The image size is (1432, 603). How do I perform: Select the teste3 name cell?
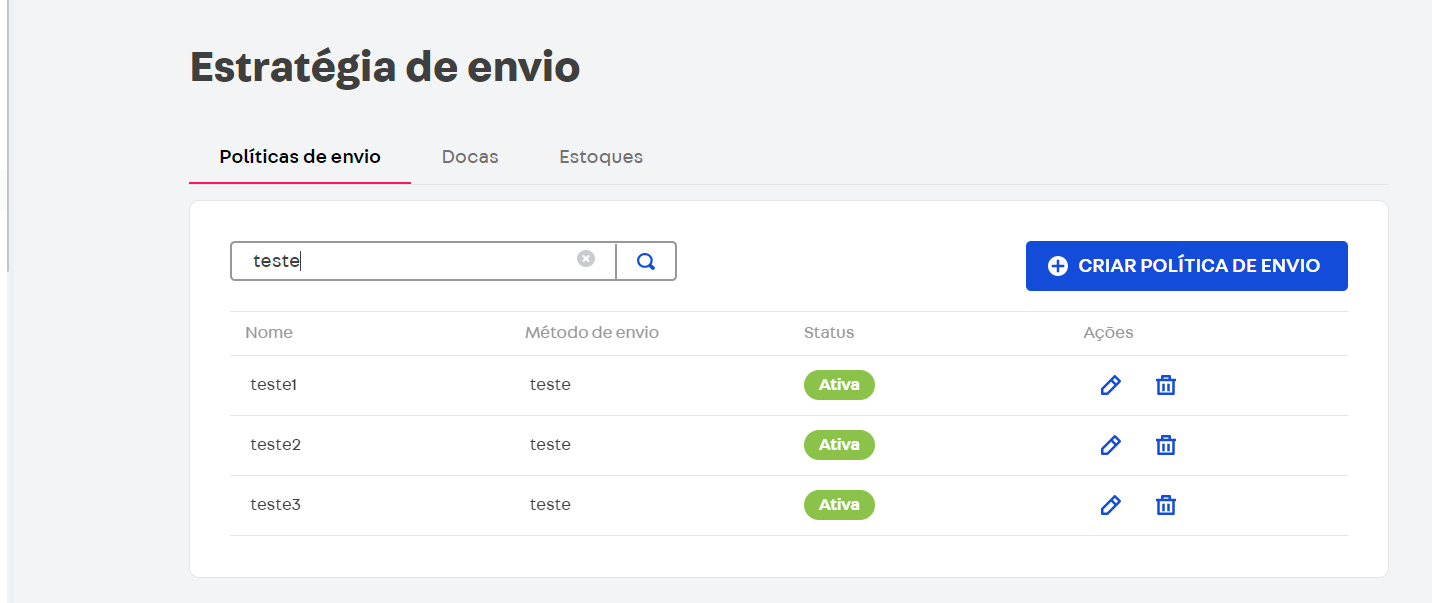(x=276, y=505)
